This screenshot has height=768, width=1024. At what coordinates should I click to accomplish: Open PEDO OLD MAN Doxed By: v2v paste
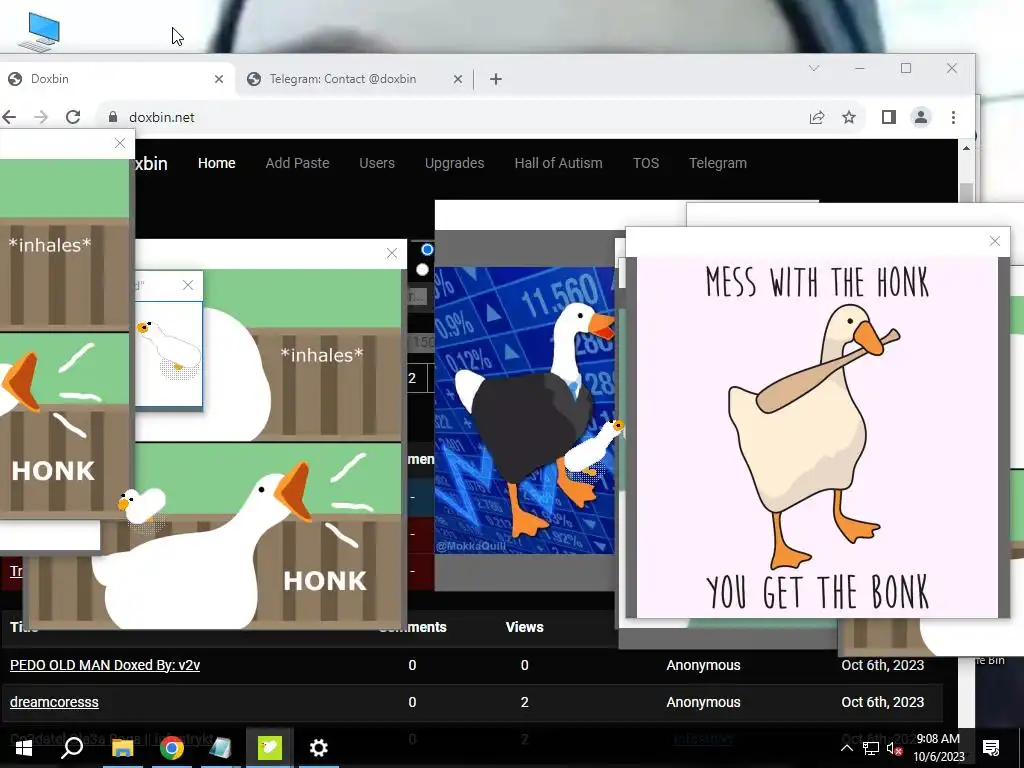(x=104, y=665)
